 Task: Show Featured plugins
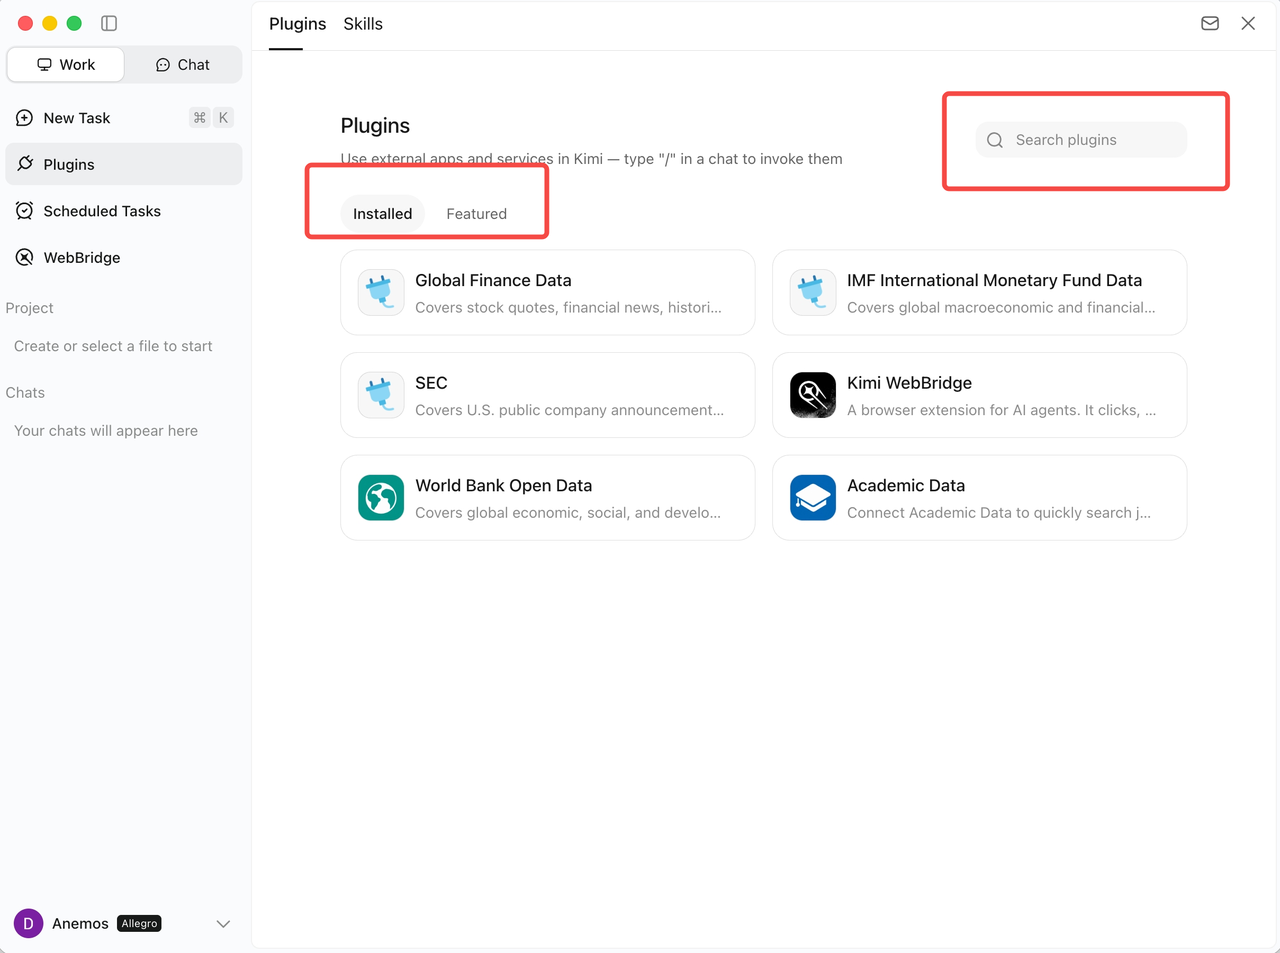[476, 214]
